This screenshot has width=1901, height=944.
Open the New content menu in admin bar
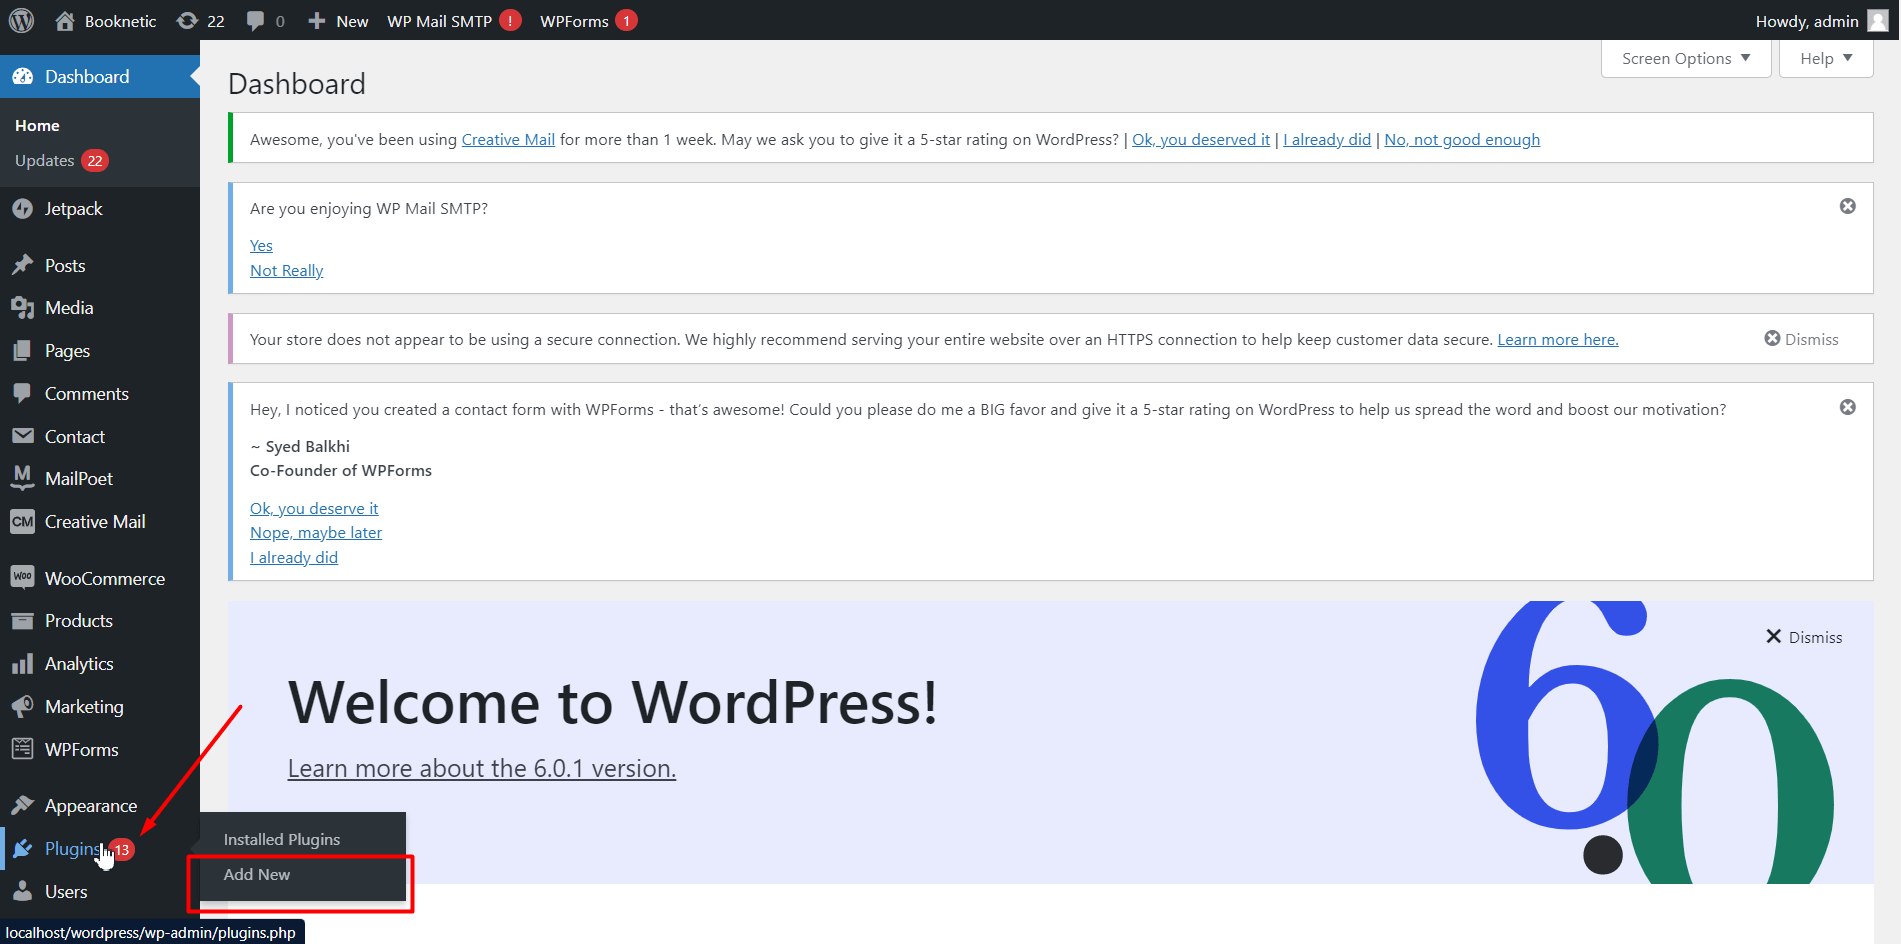pyautogui.click(x=338, y=21)
